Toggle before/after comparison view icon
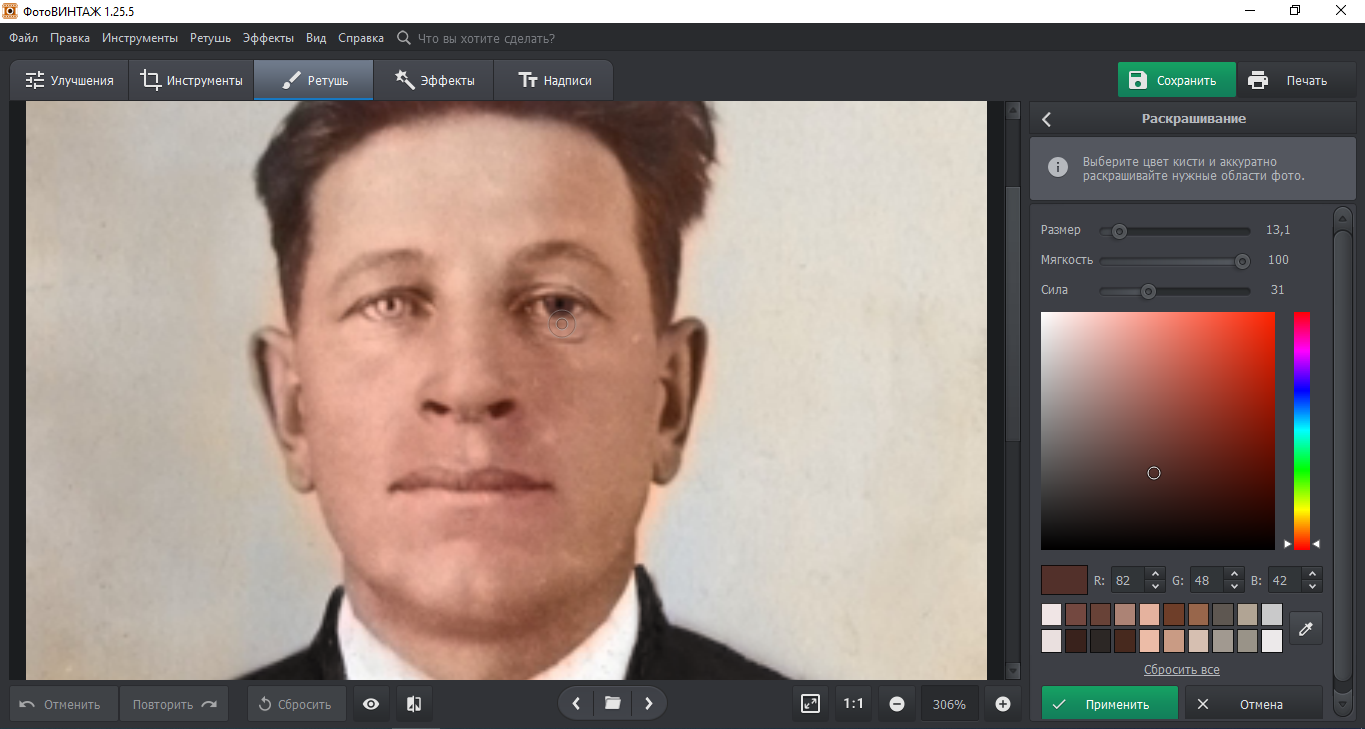This screenshot has width=1365, height=729. [414, 704]
